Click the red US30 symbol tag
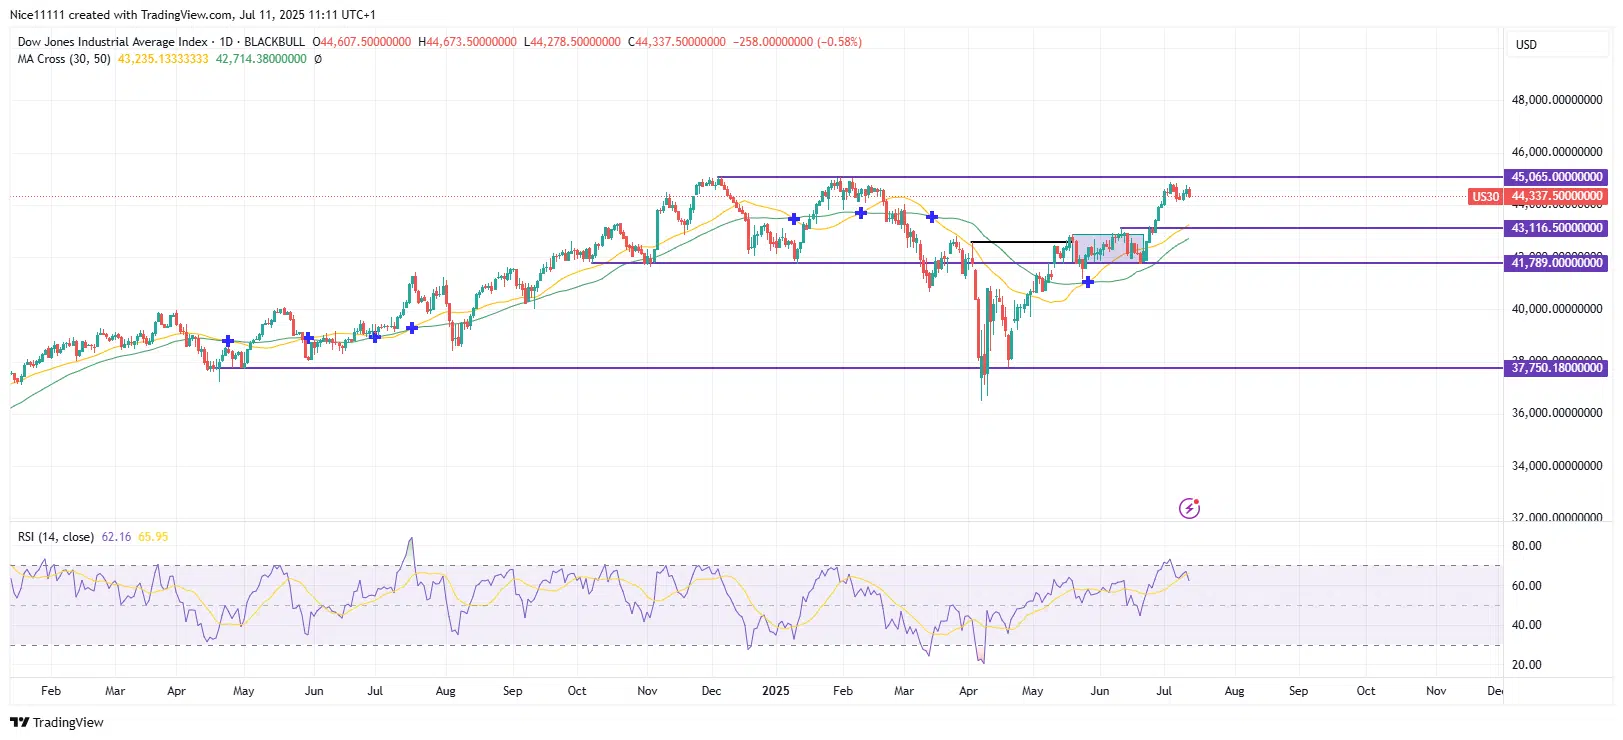1623x740 pixels. click(1485, 197)
